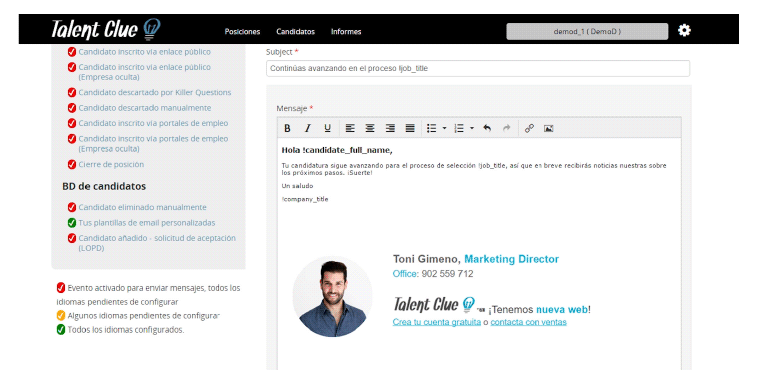The height and width of the screenshot is (392, 757).
Task: Click the demod_1 (DemoD) account button
Action: [x=587, y=31]
